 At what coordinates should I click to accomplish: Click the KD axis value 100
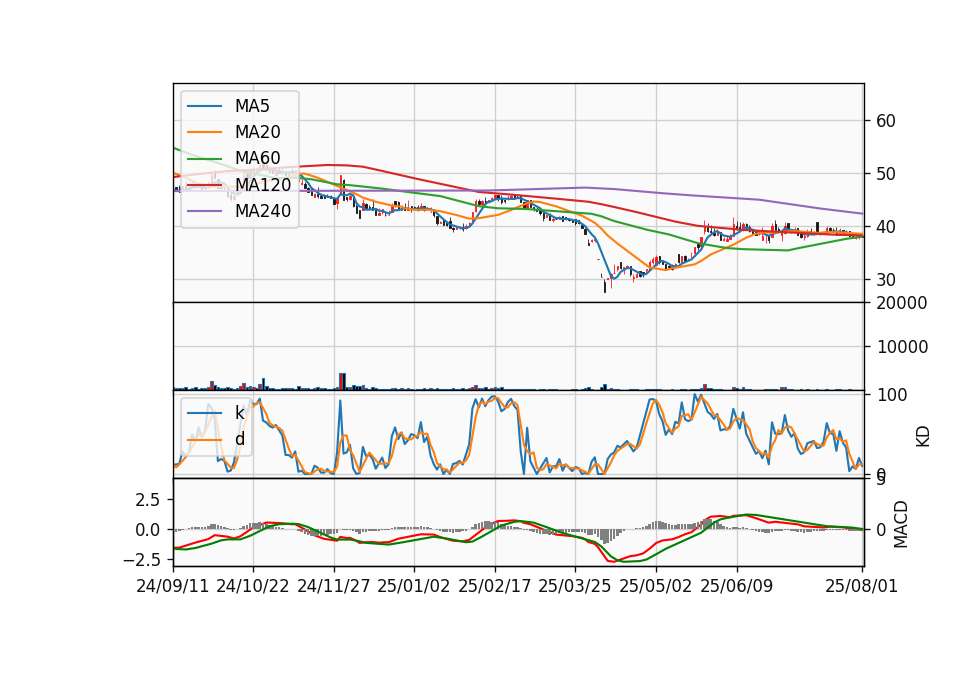coord(892,395)
